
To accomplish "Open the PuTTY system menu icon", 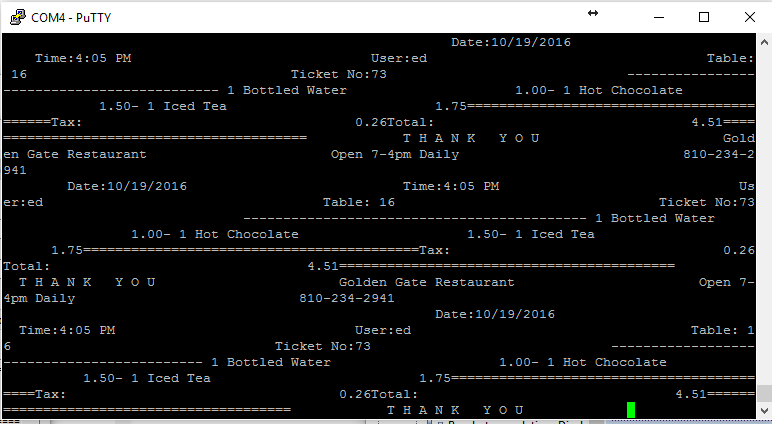I will (18, 17).
